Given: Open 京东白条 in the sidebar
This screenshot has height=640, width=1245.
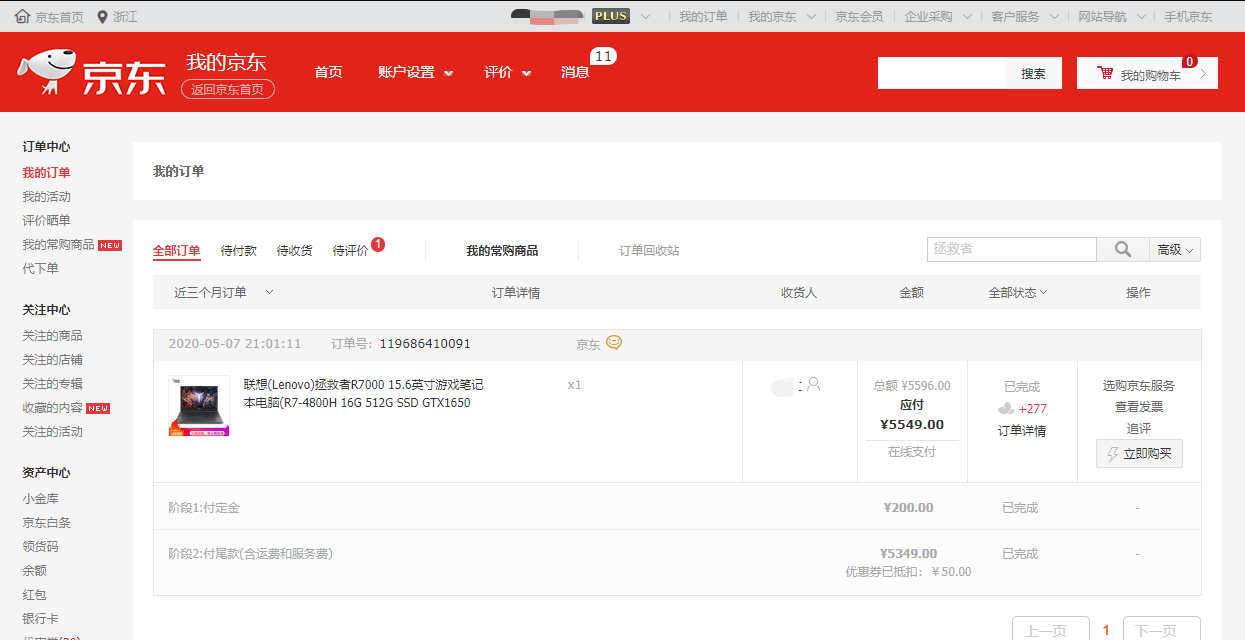Looking at the screenshot, I should pos(47,523).
